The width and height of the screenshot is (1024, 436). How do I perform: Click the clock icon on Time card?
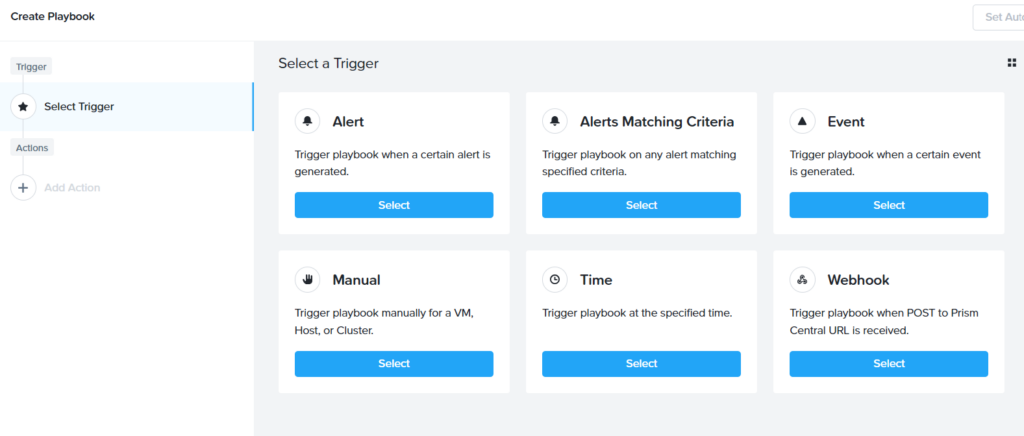555,280
